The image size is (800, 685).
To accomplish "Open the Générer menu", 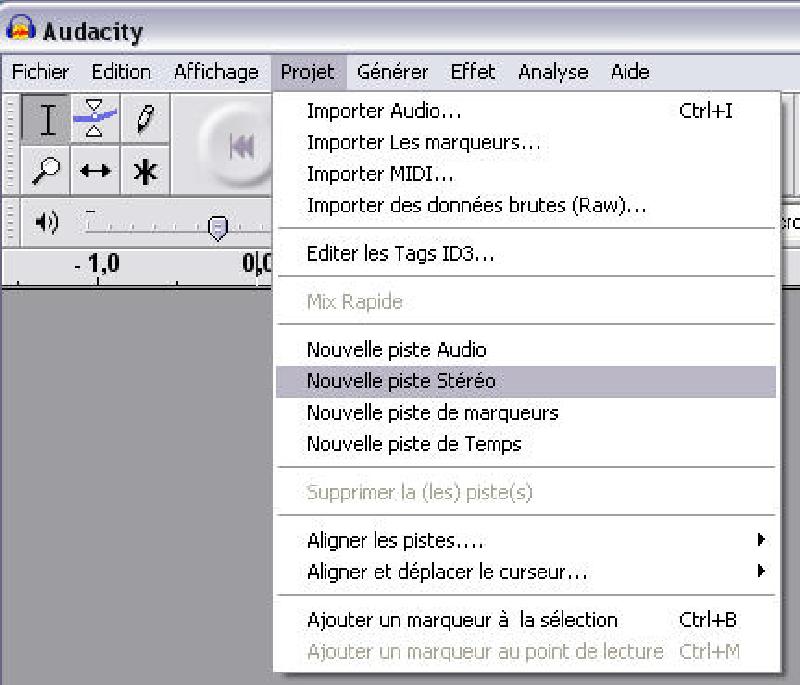I will (x=392, y=72).
